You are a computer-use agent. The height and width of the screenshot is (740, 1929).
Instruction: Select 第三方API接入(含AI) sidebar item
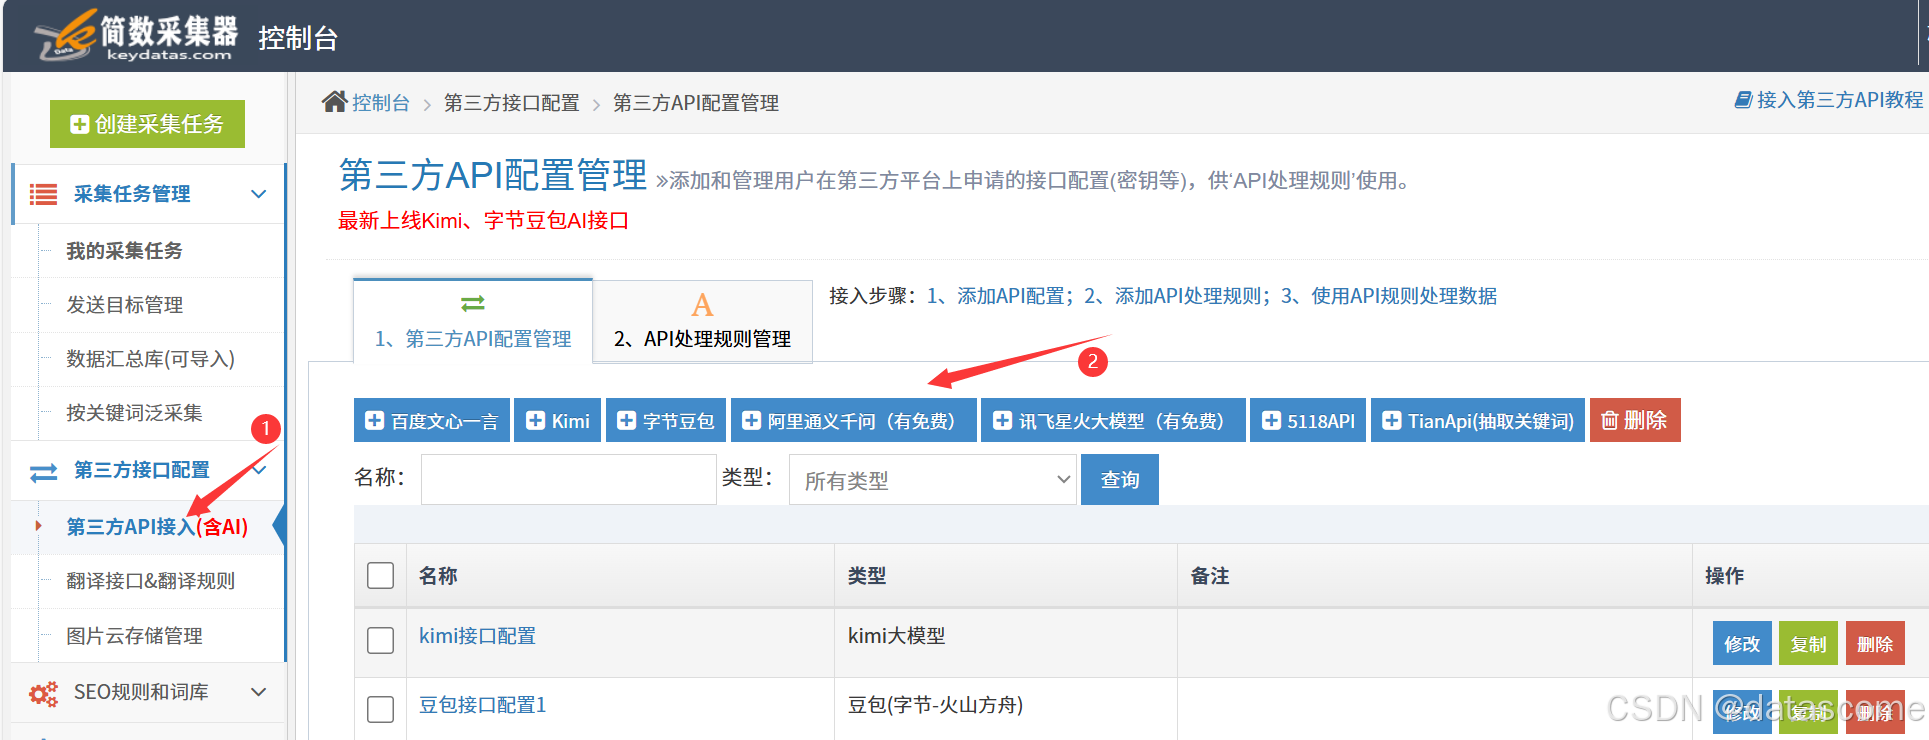[157, 527]
